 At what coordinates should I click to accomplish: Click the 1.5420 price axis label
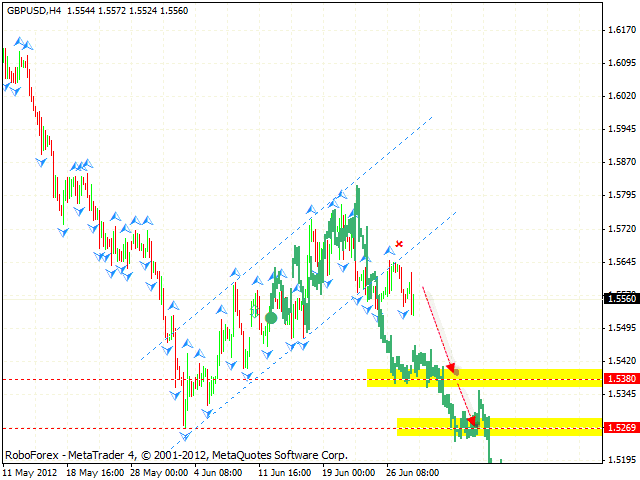click(x=622, y=361)
